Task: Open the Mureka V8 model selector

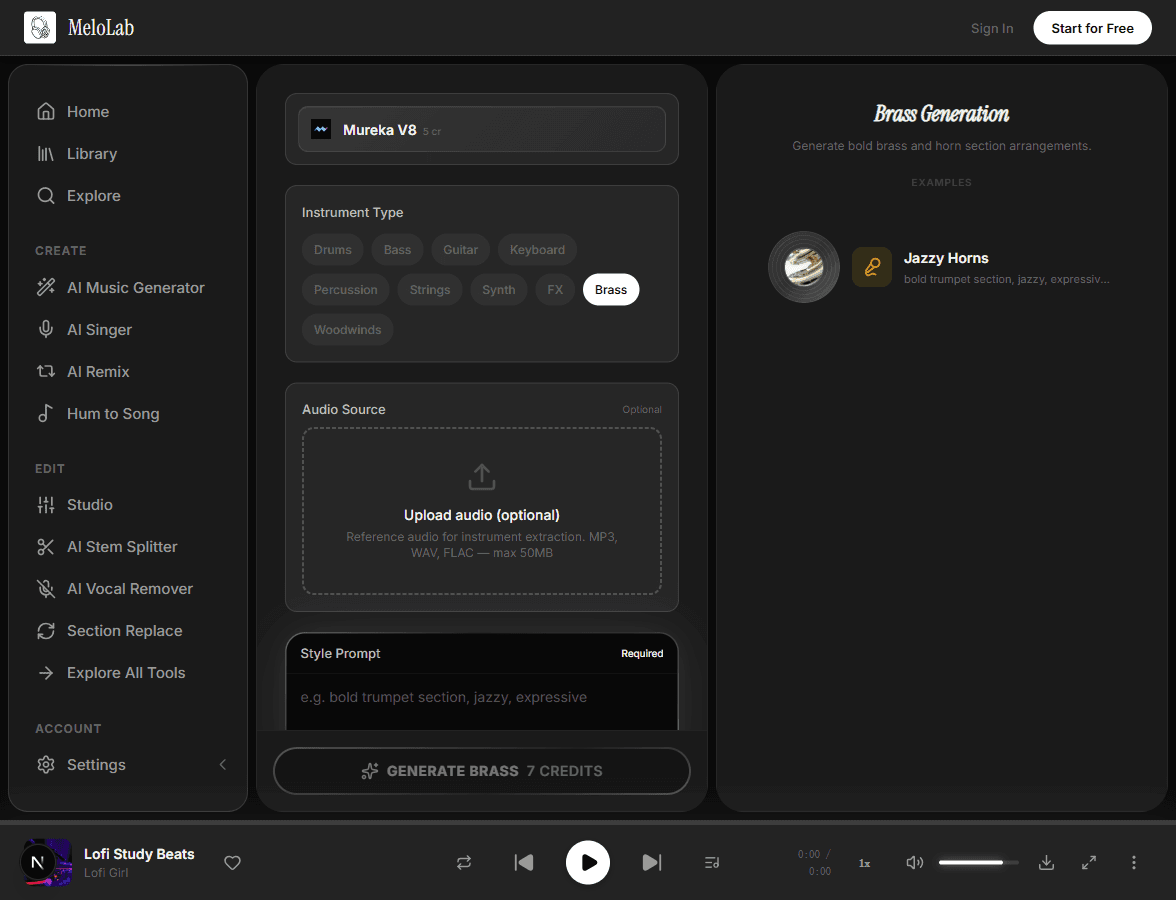Action: (x=482, y=130)
